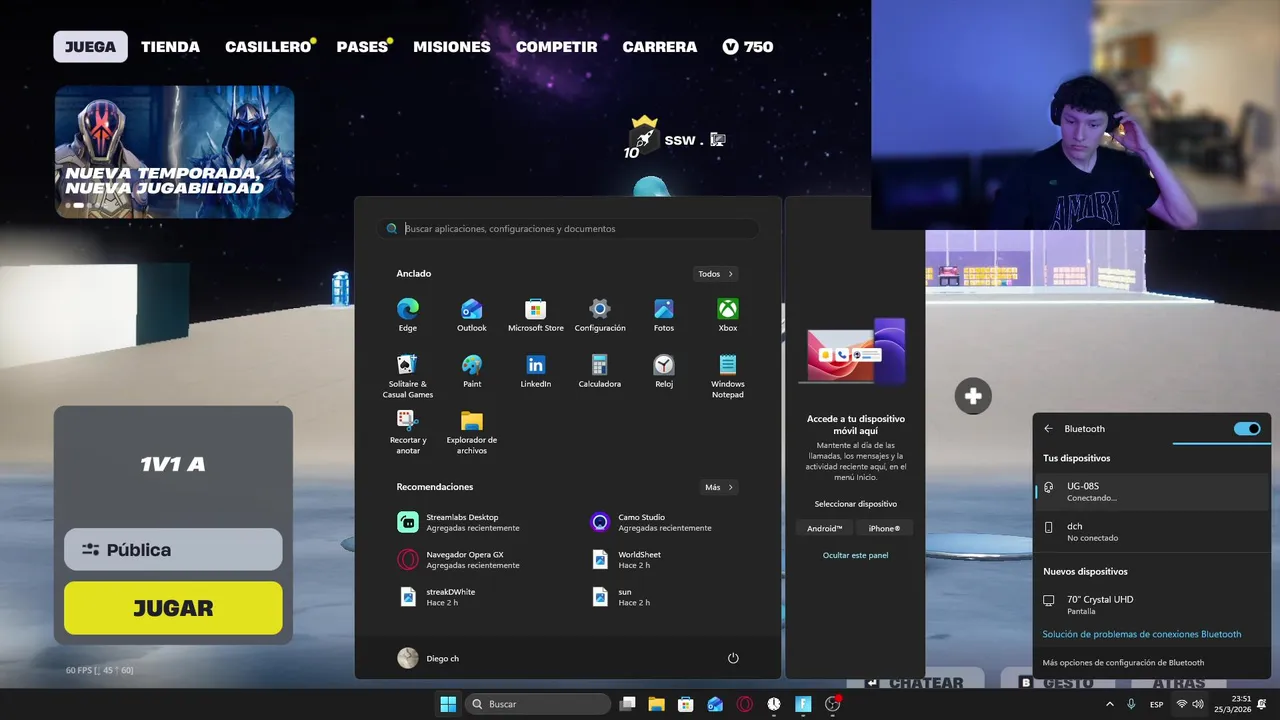Pair with 70" Crystal UHD display
This screenshot has height=720, width=1280.
tap(1151, 605)
